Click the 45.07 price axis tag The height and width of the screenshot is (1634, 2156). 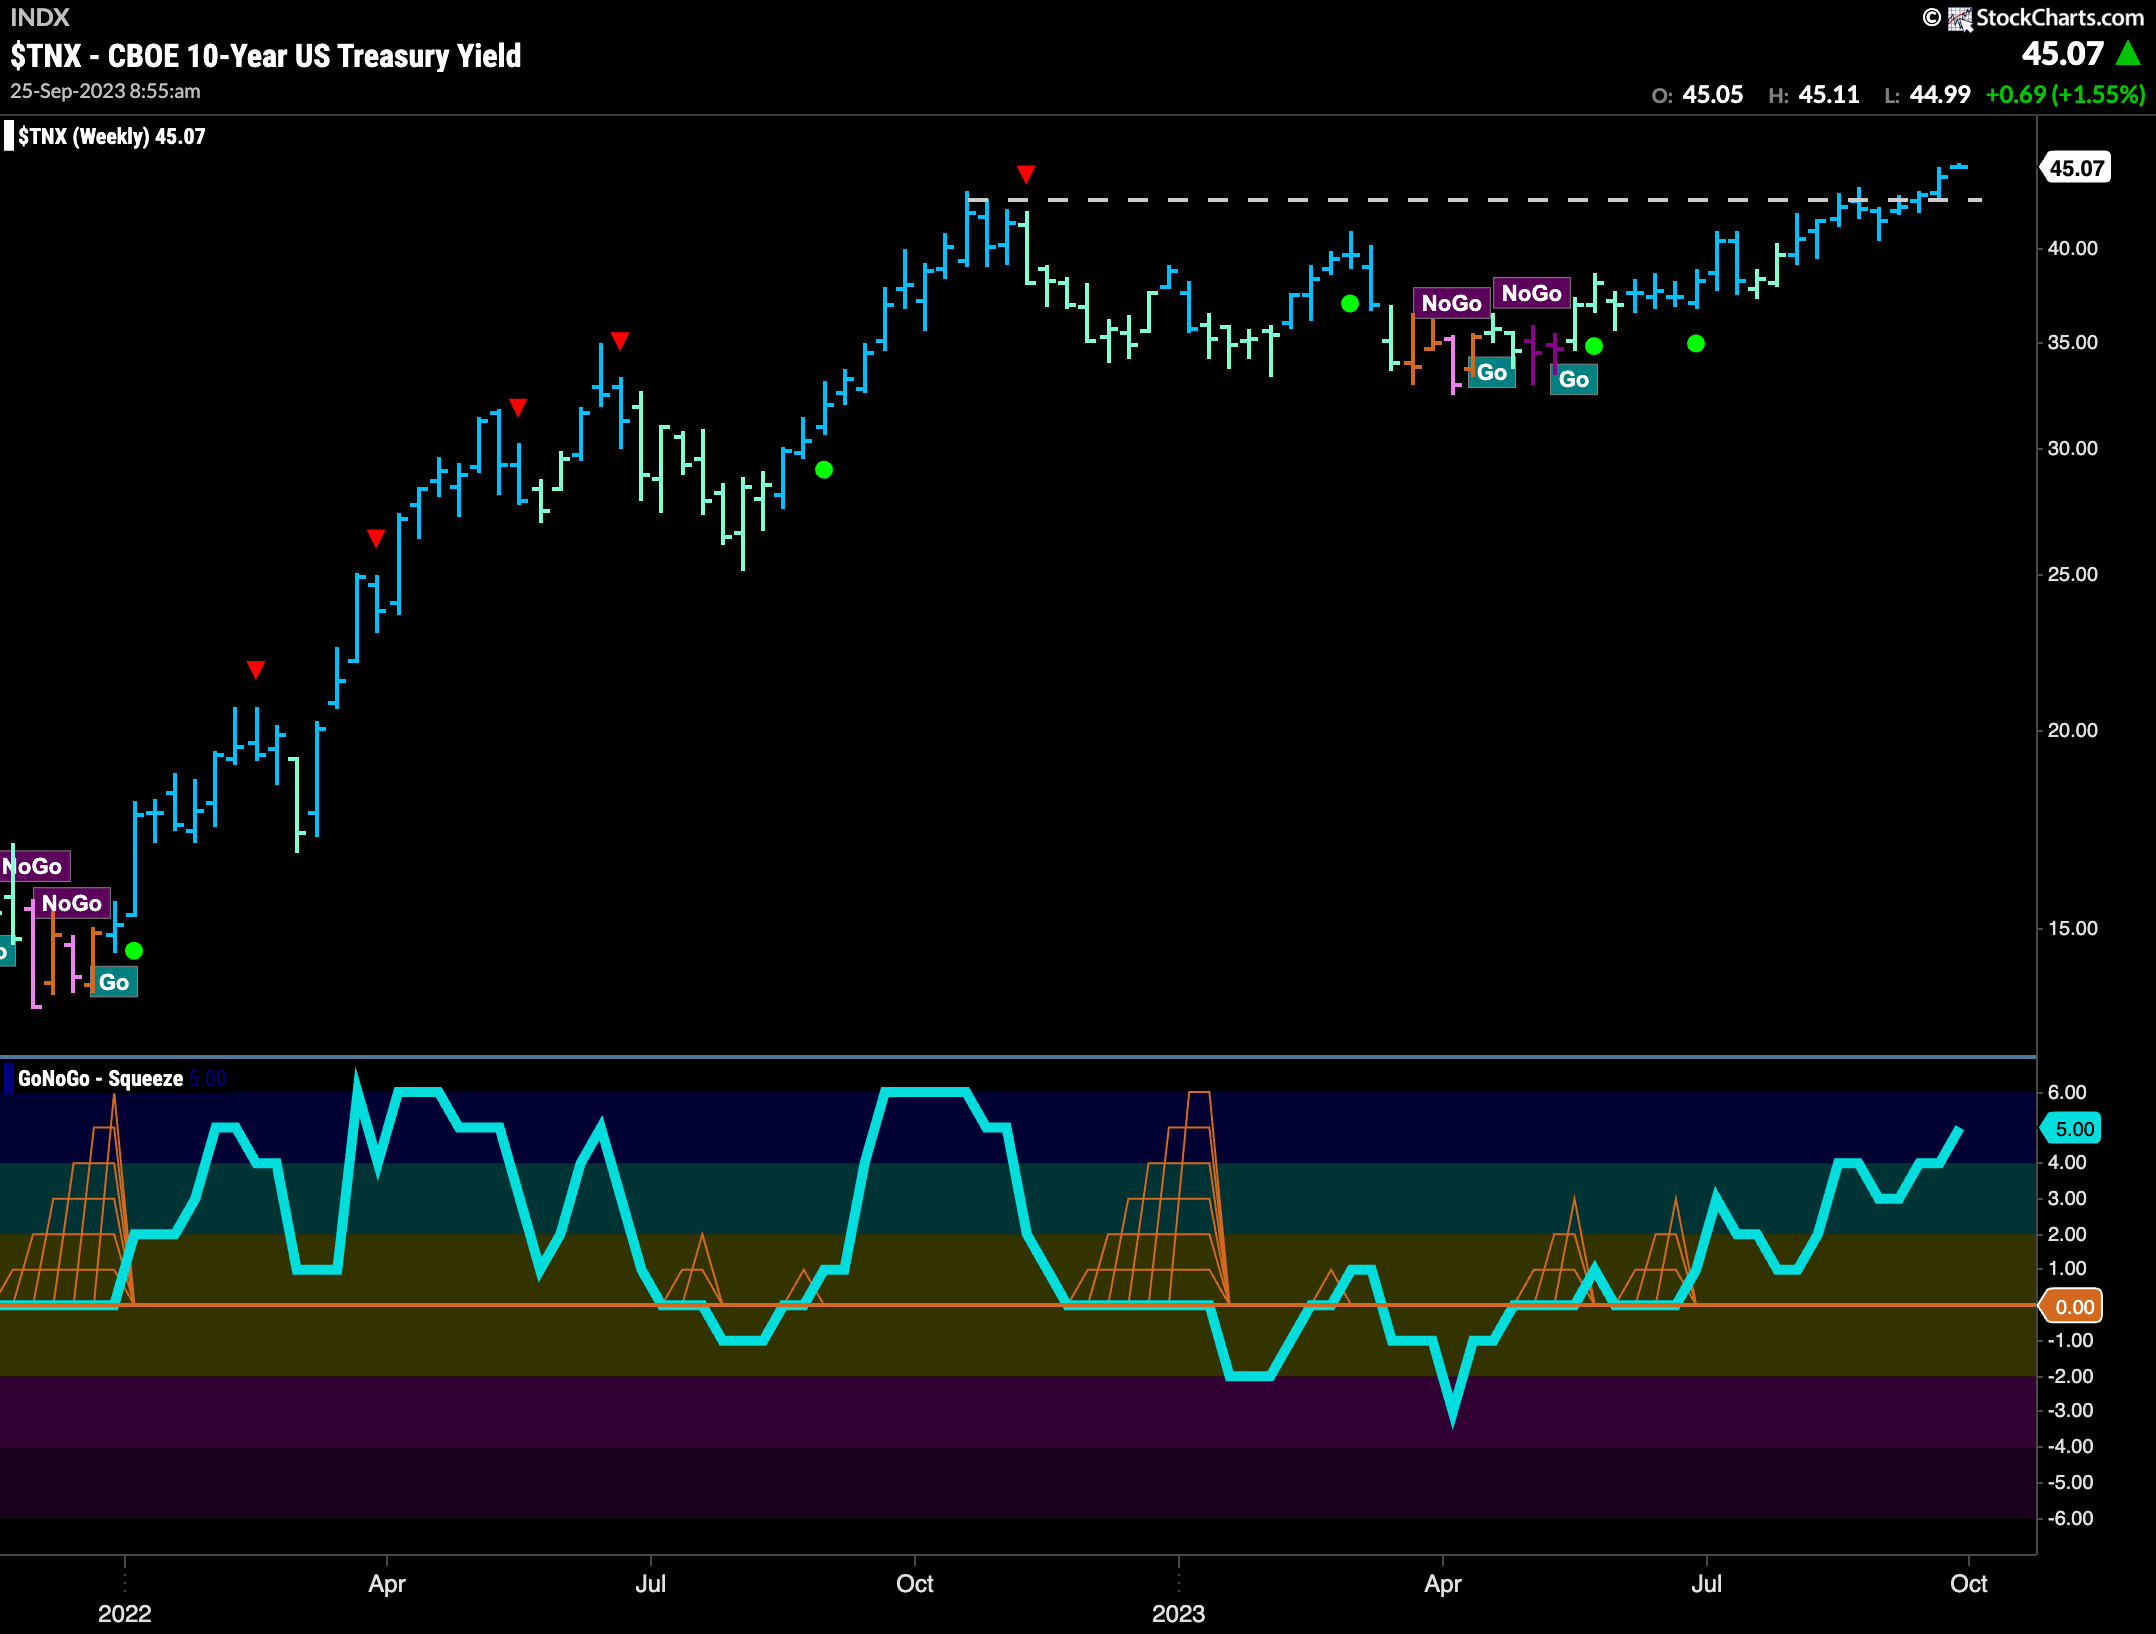point(2076,168)
